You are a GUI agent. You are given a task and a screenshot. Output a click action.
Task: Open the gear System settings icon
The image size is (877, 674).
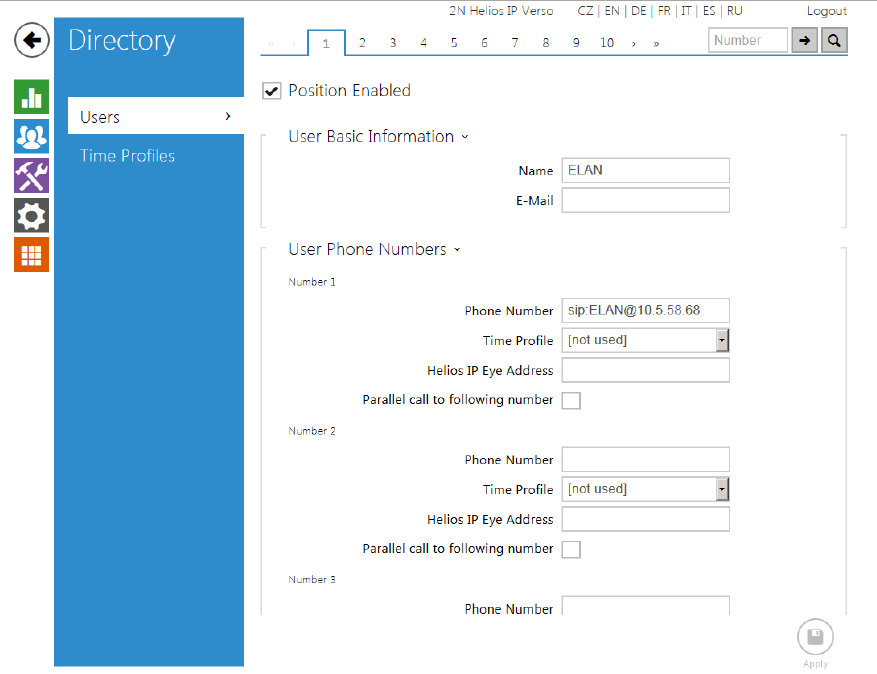[x=32, y=215]
